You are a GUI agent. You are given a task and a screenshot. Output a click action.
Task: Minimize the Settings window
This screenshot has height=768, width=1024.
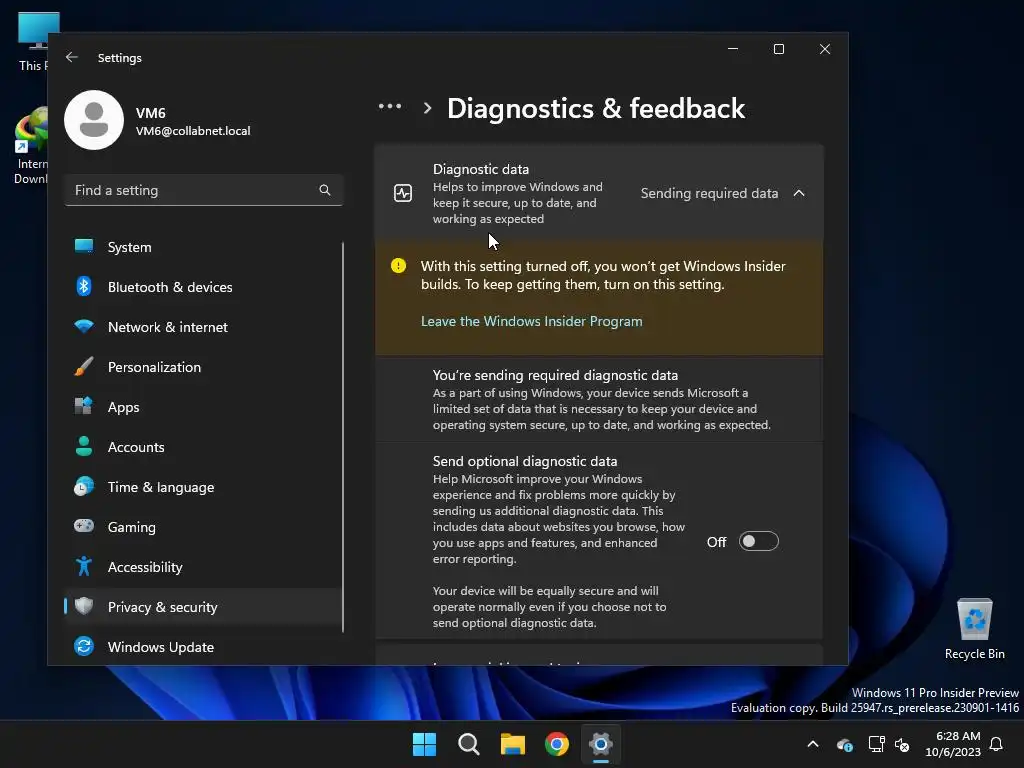733,49
